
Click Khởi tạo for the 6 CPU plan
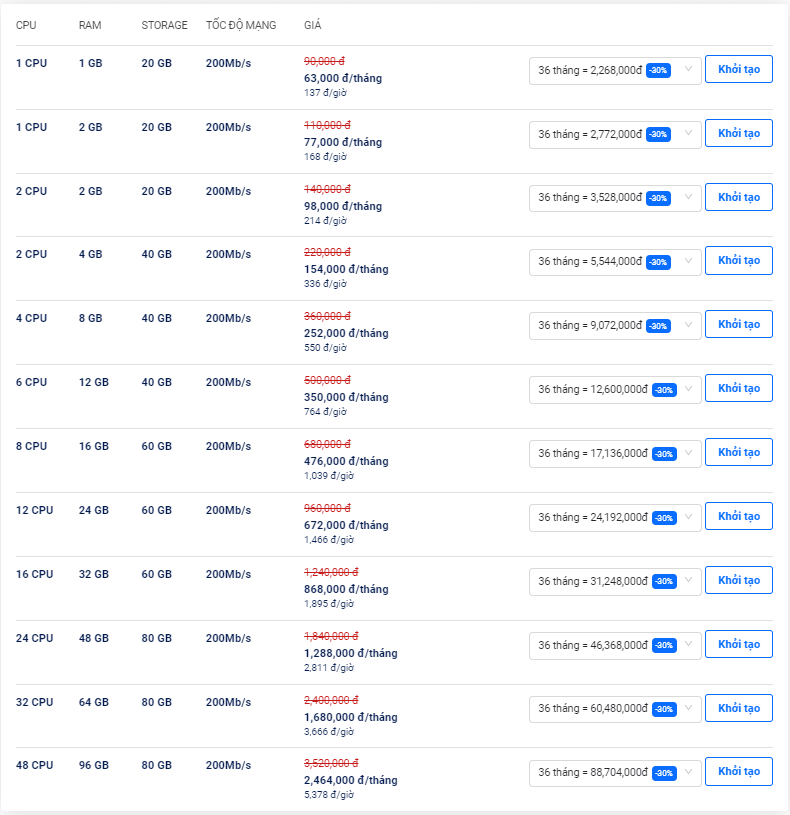point(739,388)
